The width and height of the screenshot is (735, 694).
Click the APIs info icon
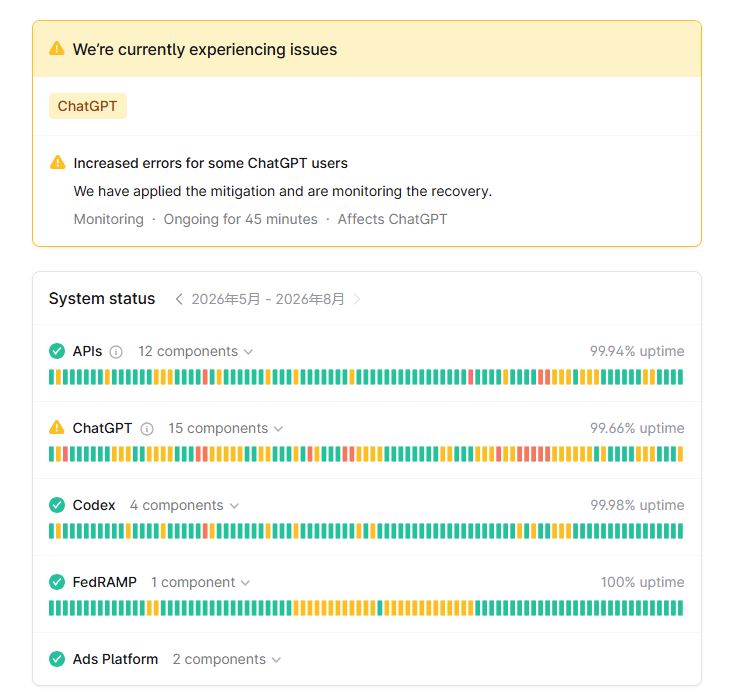pyautogui.click(x=116, y=351)
